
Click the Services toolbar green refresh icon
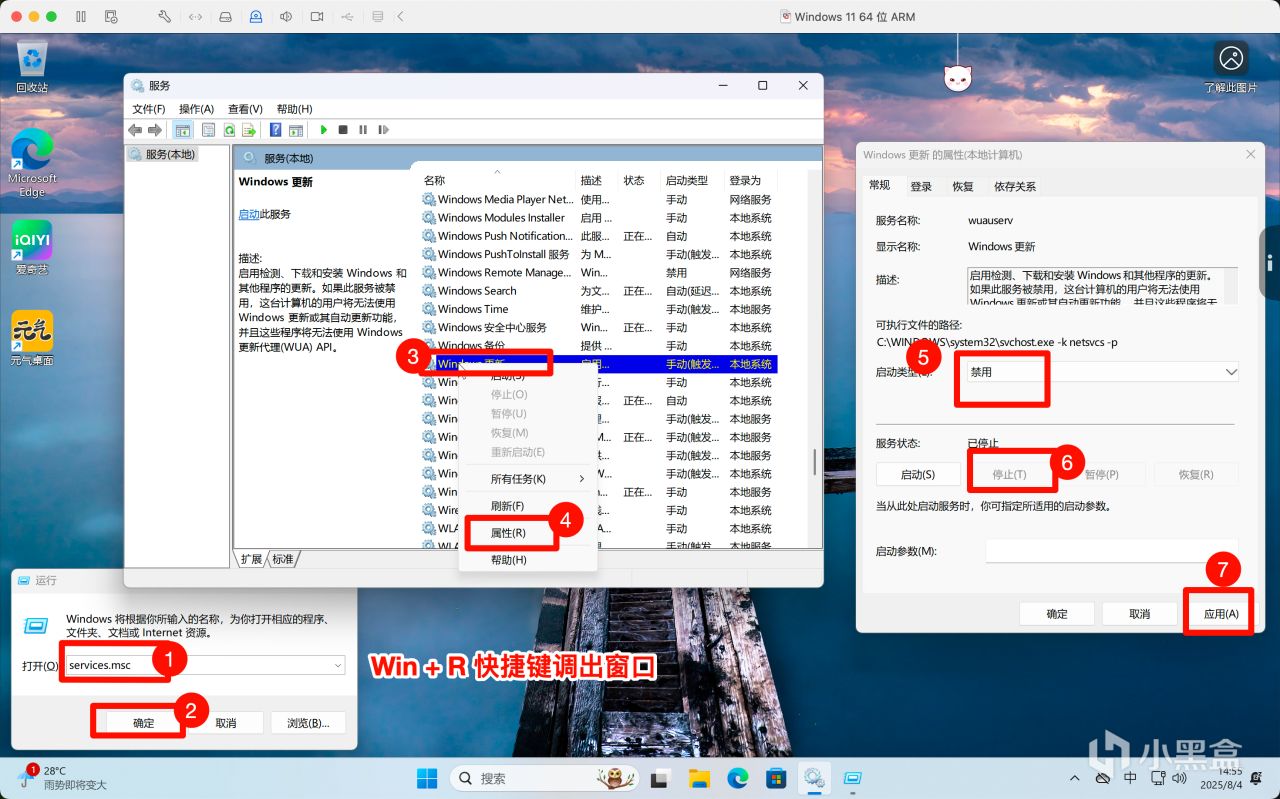[x=229, y=130]
